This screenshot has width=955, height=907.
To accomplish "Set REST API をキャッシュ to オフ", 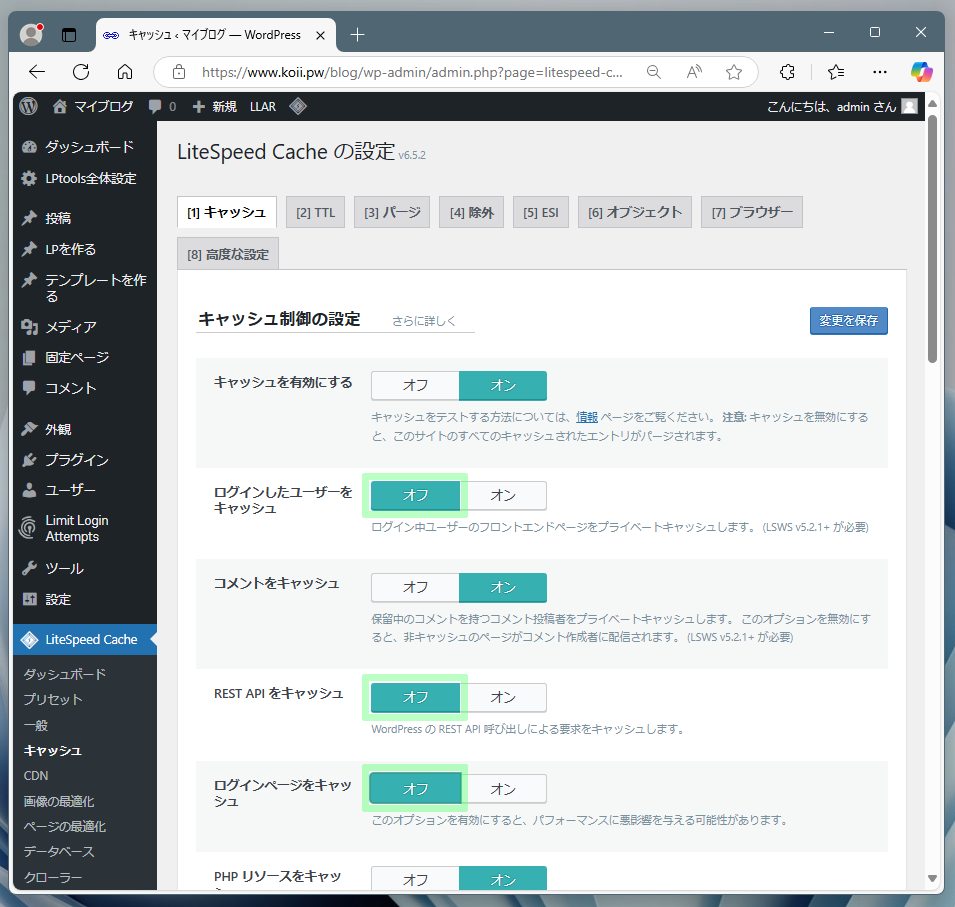I will [415, 697].
